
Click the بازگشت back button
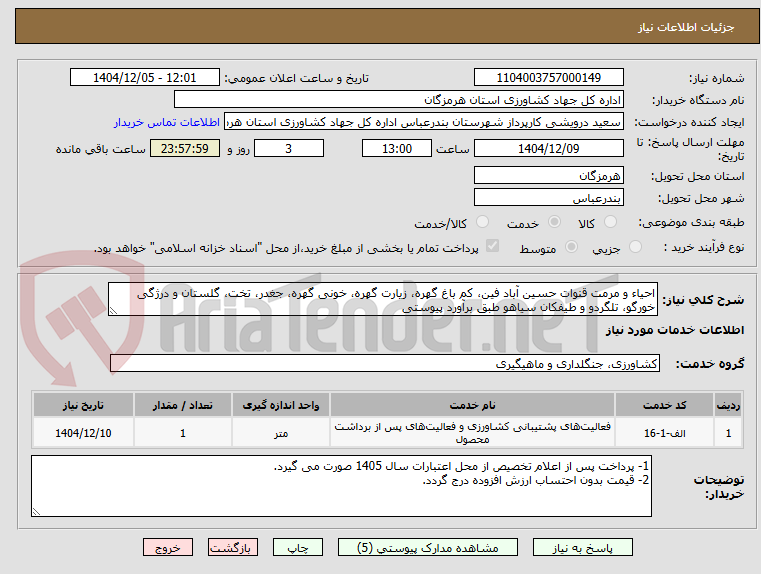pyautogui.click(x=232, y=547)
